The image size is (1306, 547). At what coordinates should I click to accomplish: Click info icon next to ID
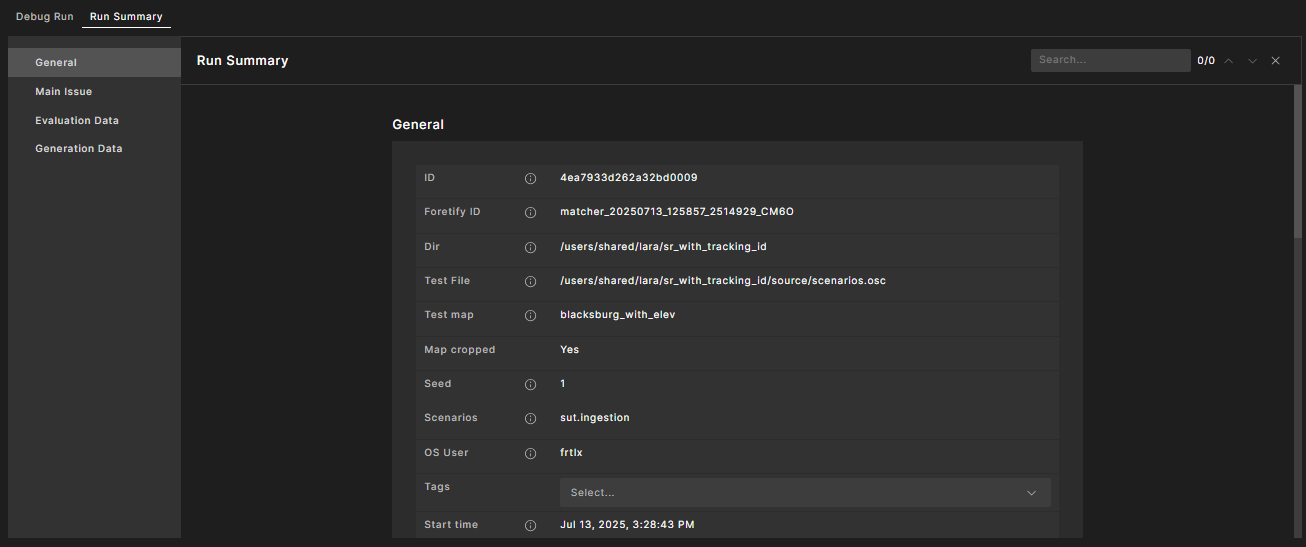click(531, 179)
